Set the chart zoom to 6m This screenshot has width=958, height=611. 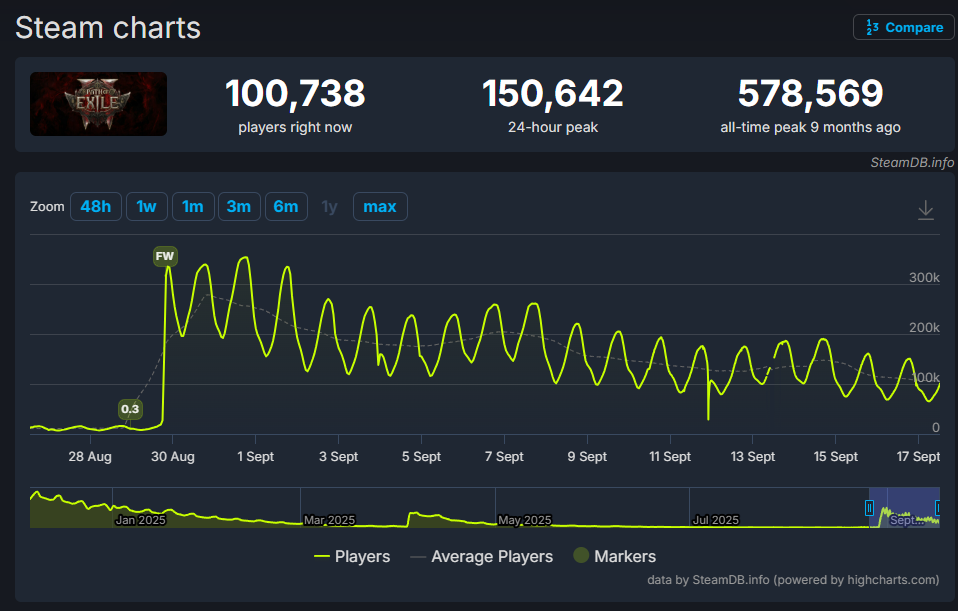[286, 207]
